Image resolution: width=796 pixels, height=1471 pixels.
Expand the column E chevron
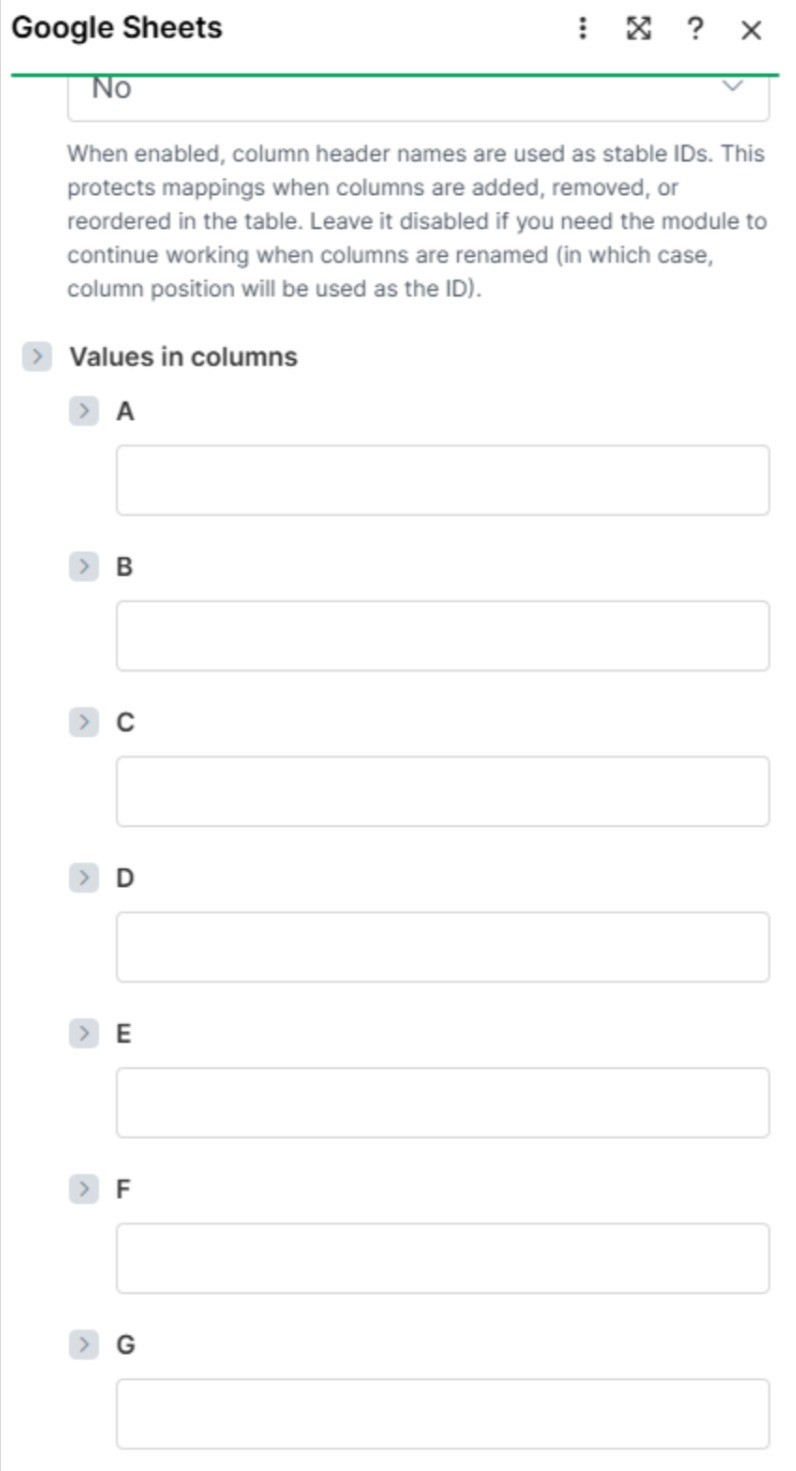point(84,1033)
